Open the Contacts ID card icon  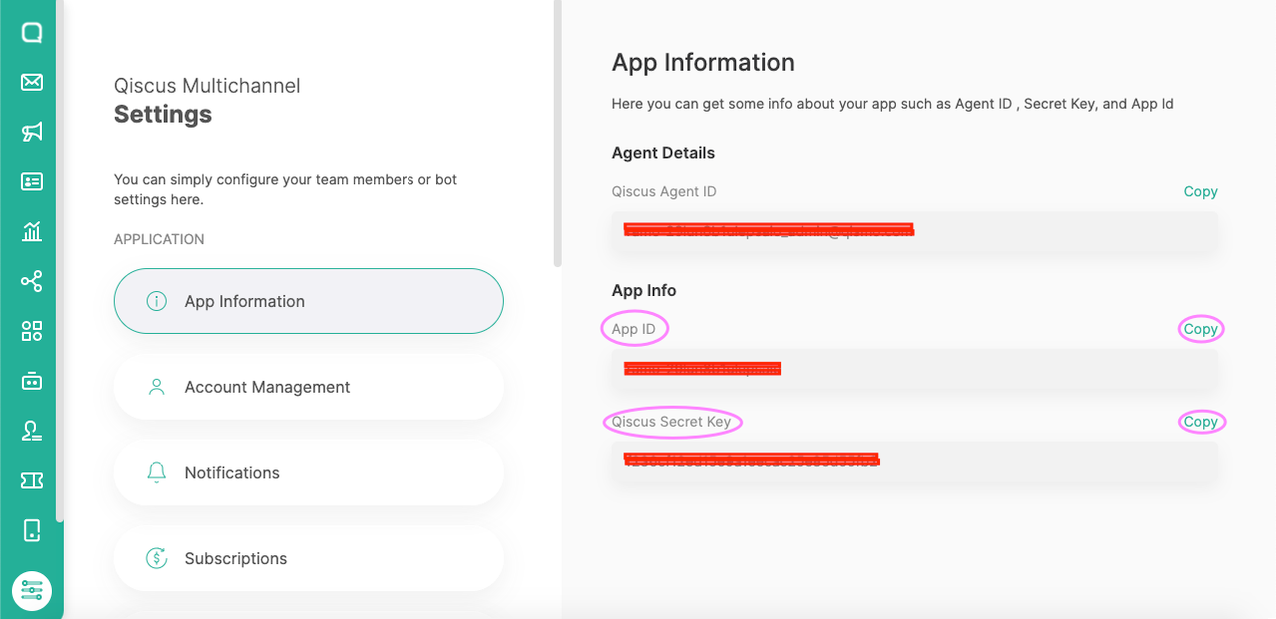coord(30,181)
